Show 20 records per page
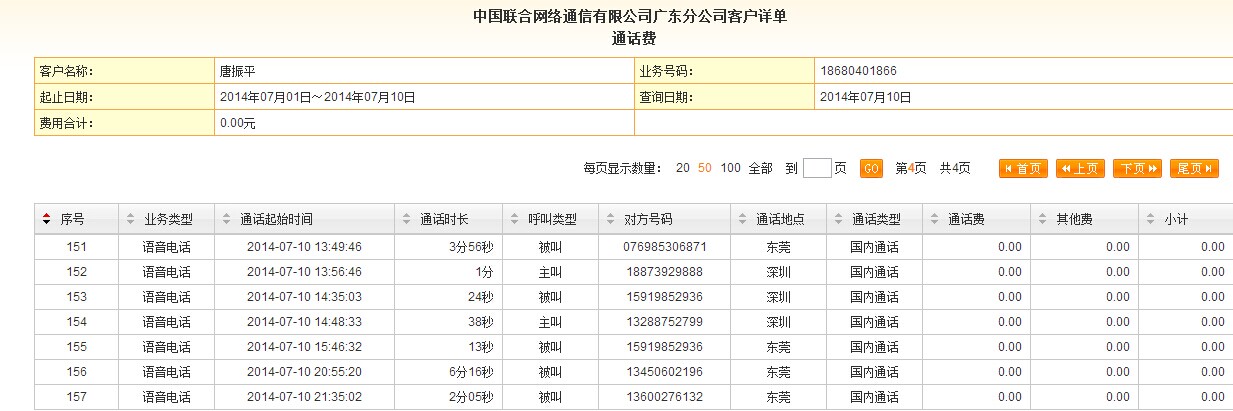The width and height of the screenshot is (1233, 411). point(683,168)
